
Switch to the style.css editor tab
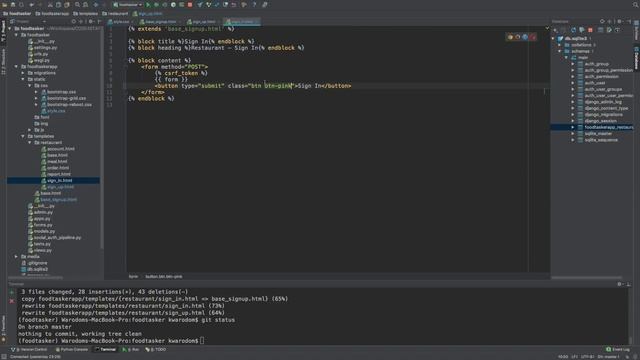[x=120, y=22]
